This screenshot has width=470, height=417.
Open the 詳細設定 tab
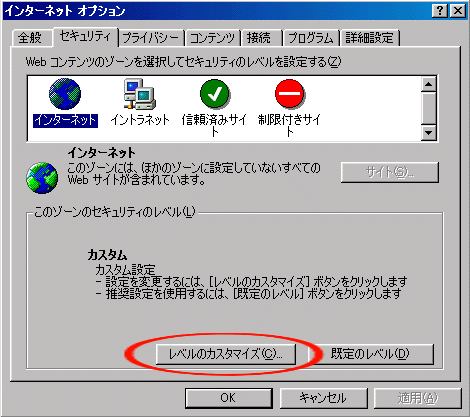click(x=370, y=38)
